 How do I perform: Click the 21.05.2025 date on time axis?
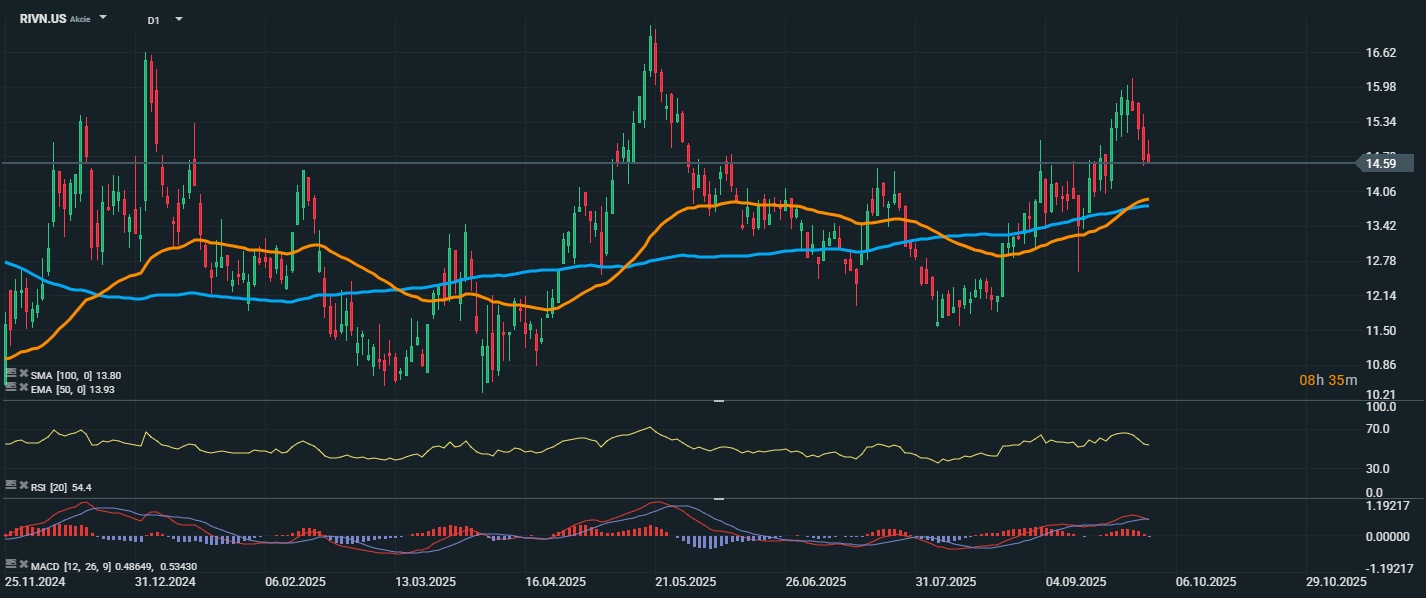685,581
